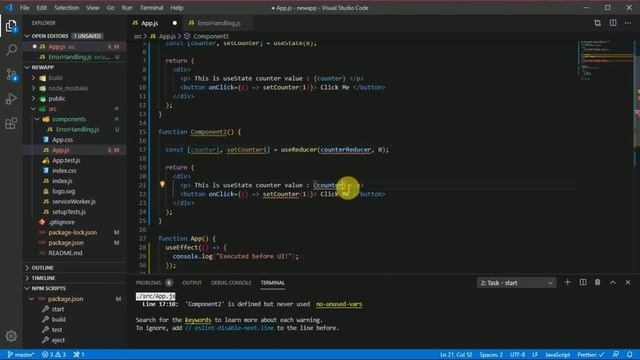Close the terminal panel
This screenshot has width=640, height=360.
(628, 282)
